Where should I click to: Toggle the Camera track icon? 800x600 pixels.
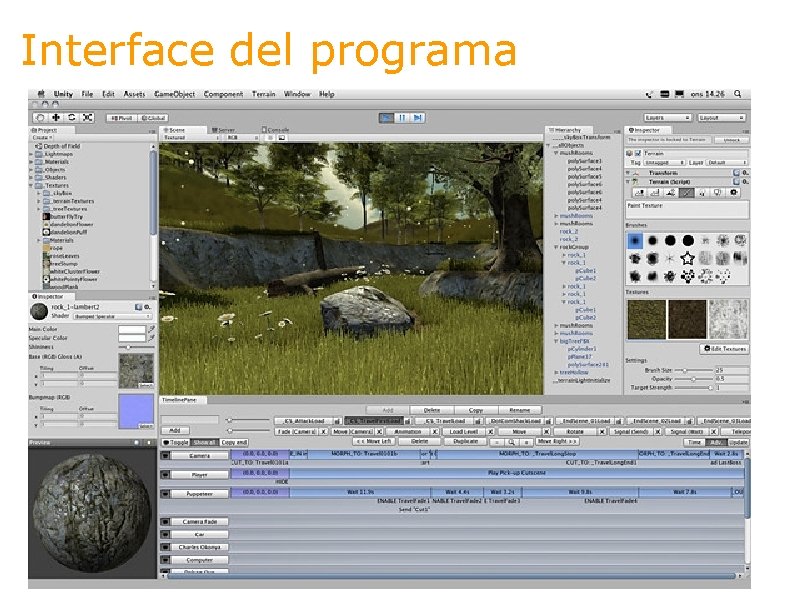[165, 455]
